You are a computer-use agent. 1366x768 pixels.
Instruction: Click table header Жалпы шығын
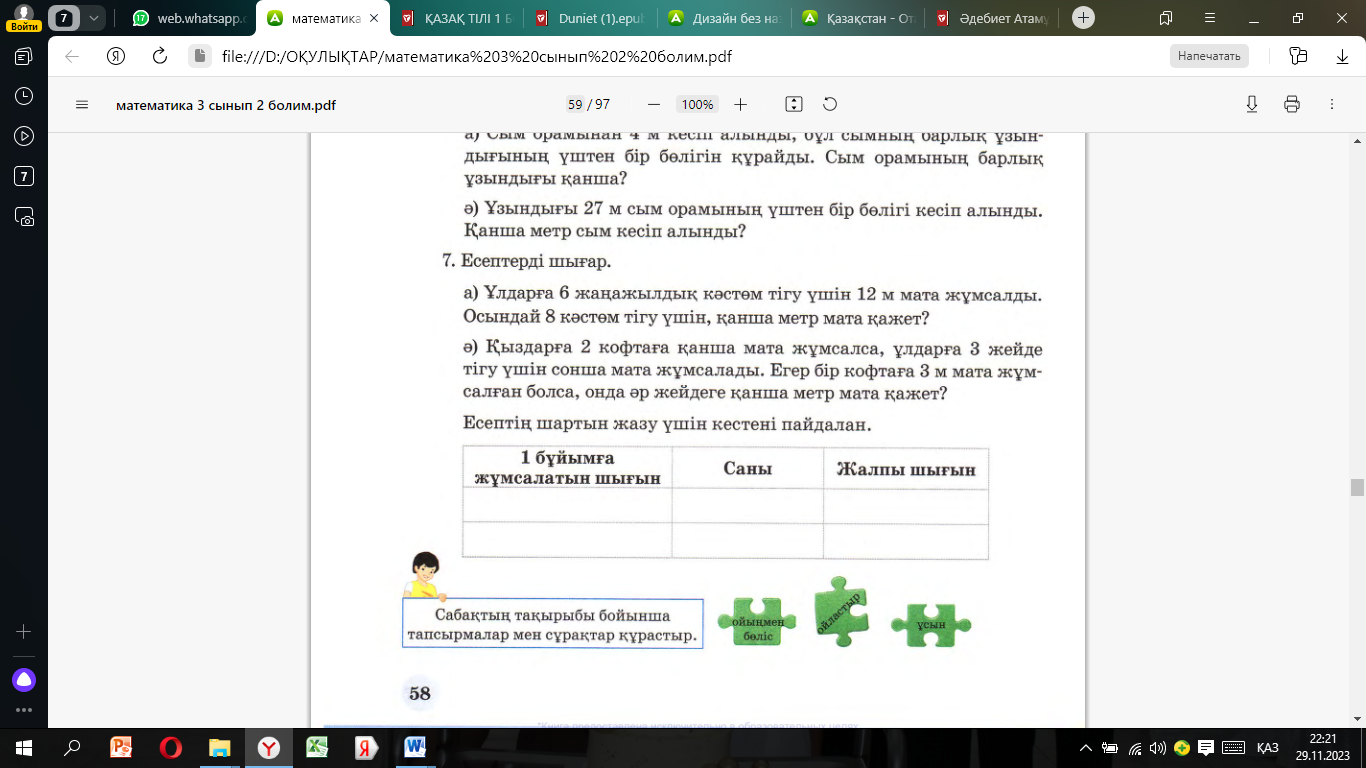click(906, 469)
